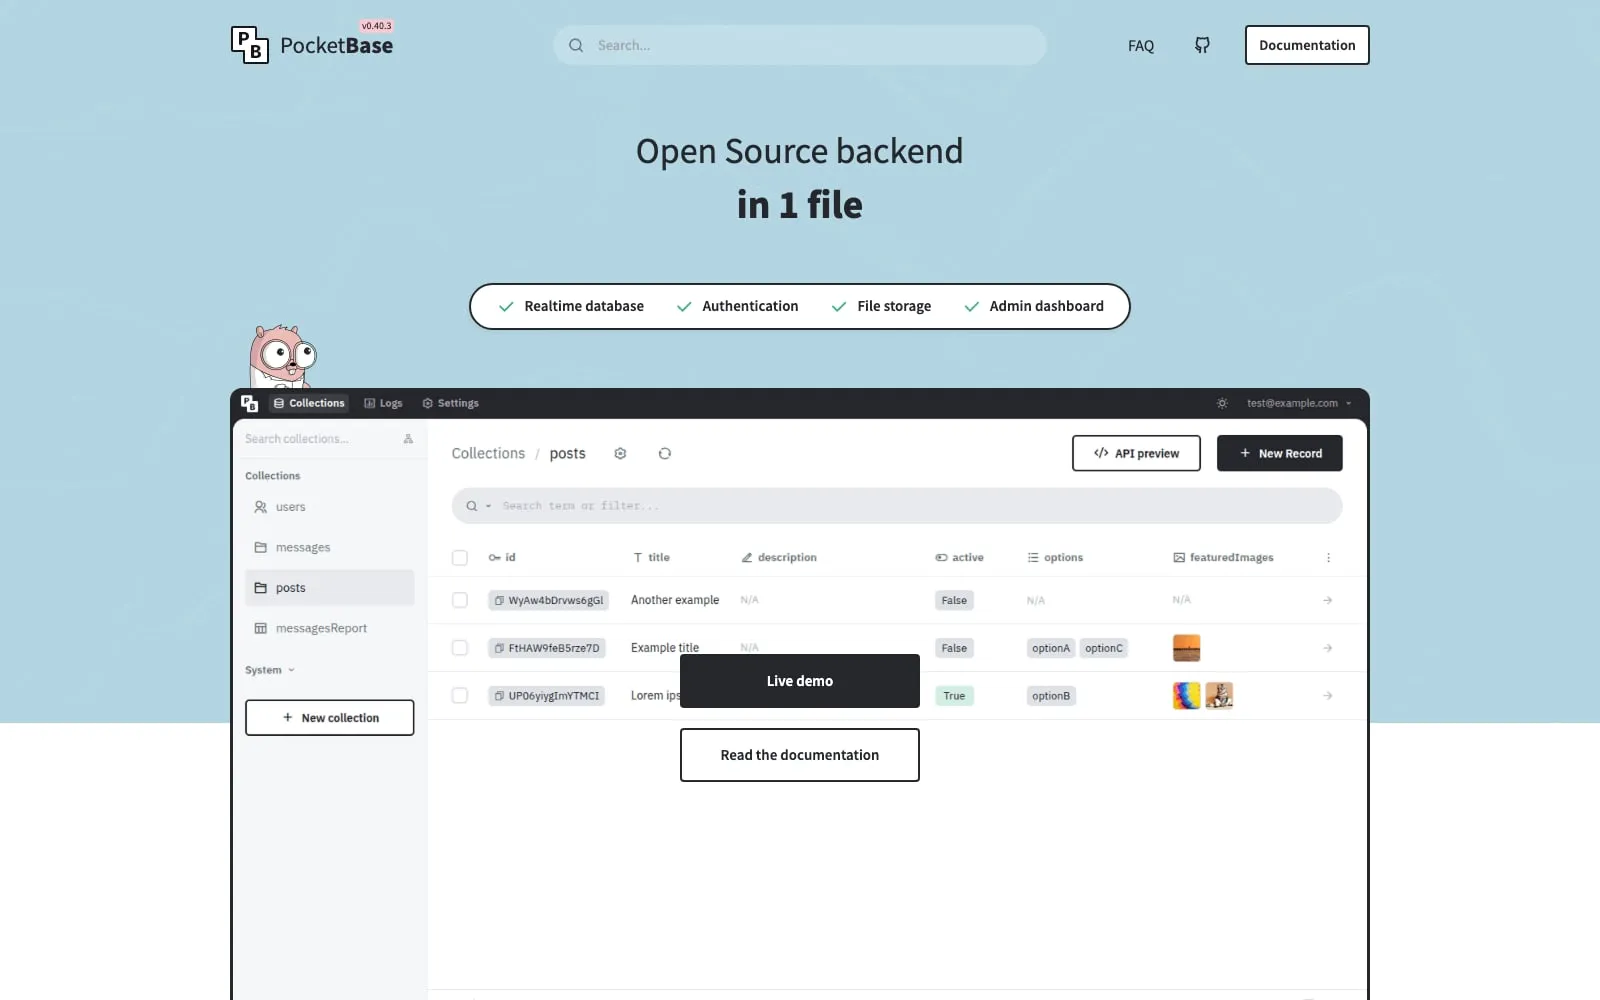Open the colorful featured image thumbnail

[1187, 695]
